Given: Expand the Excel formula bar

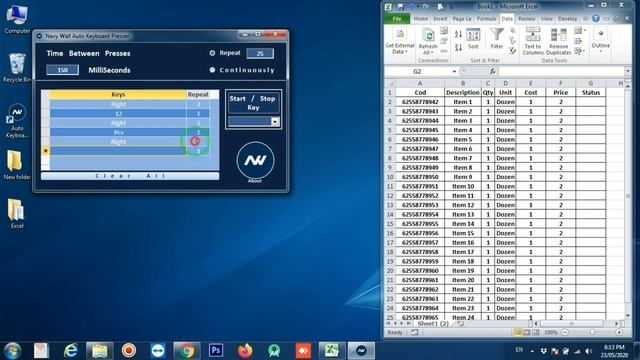Looking at the screenshot, I should [627, 71].
